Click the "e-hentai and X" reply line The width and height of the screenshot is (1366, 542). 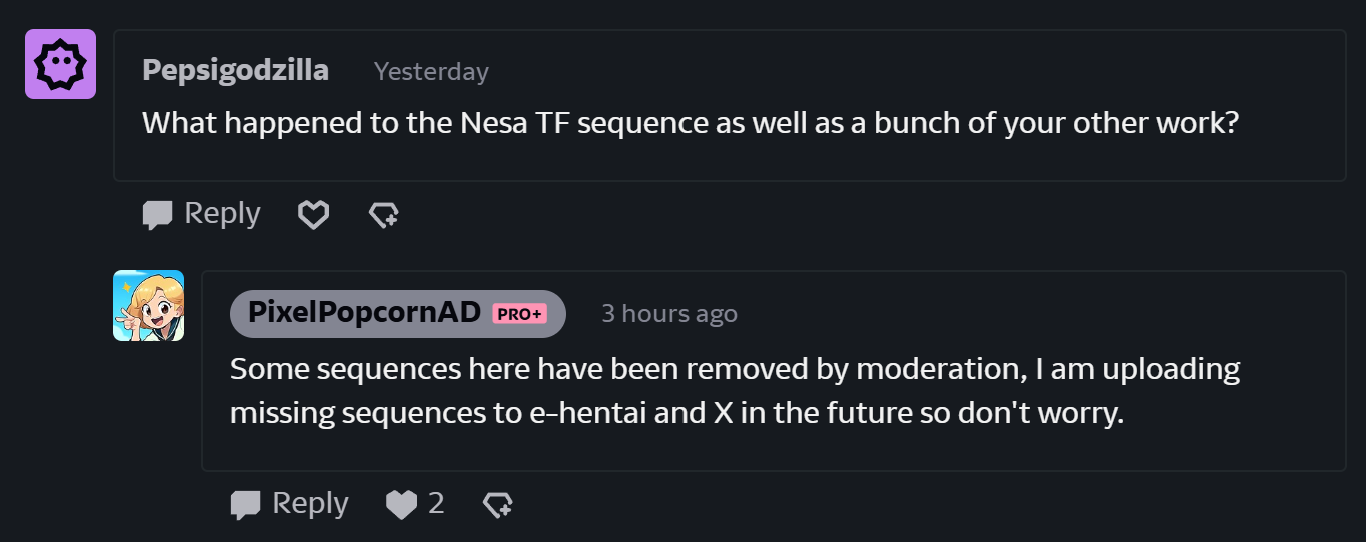[677, 413]
